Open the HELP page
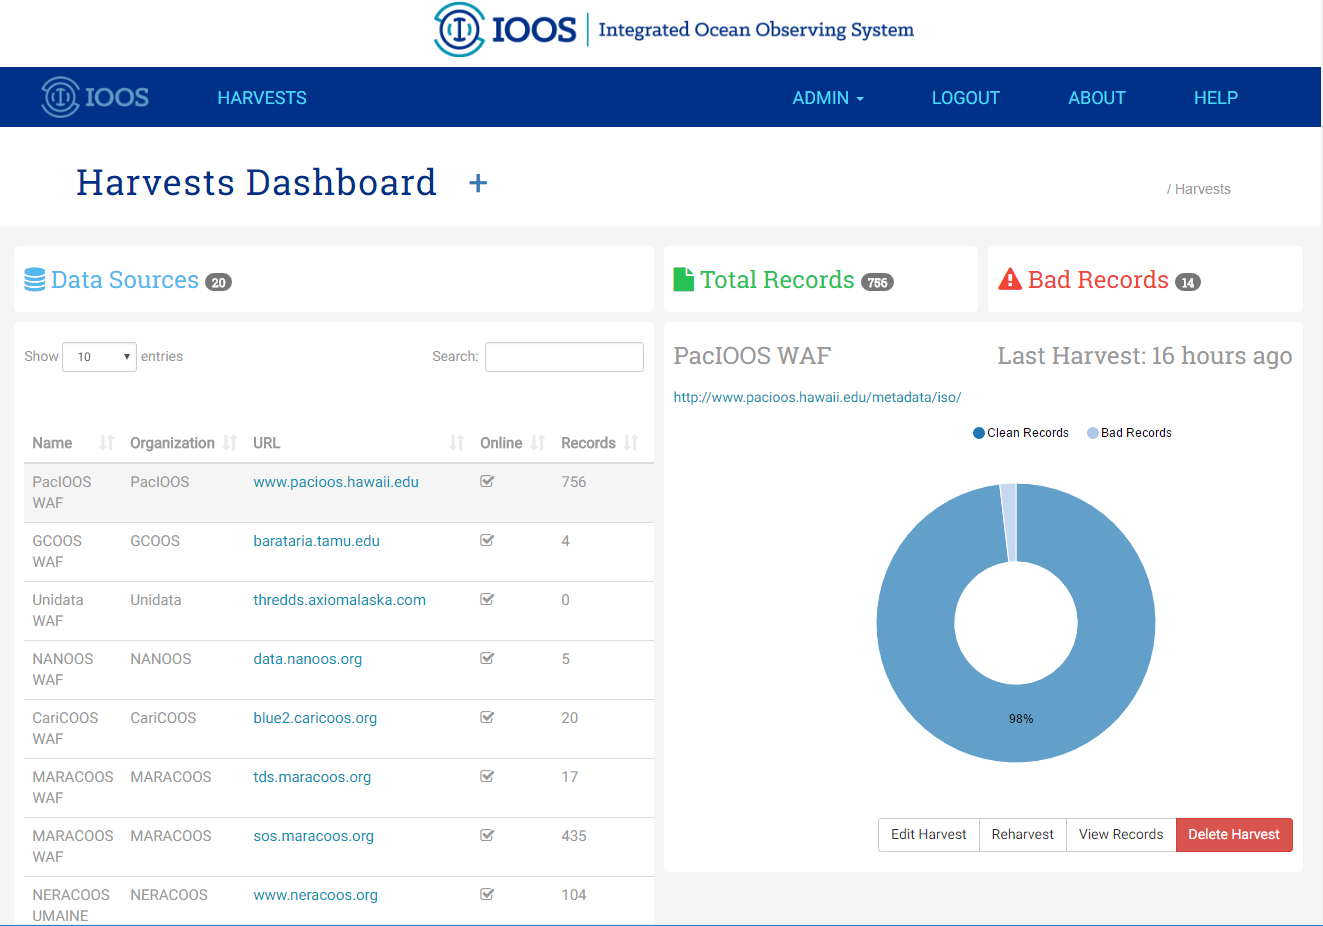This screenshot has height=926, width=1323. pyautogui.click(x=1216, y=98)
